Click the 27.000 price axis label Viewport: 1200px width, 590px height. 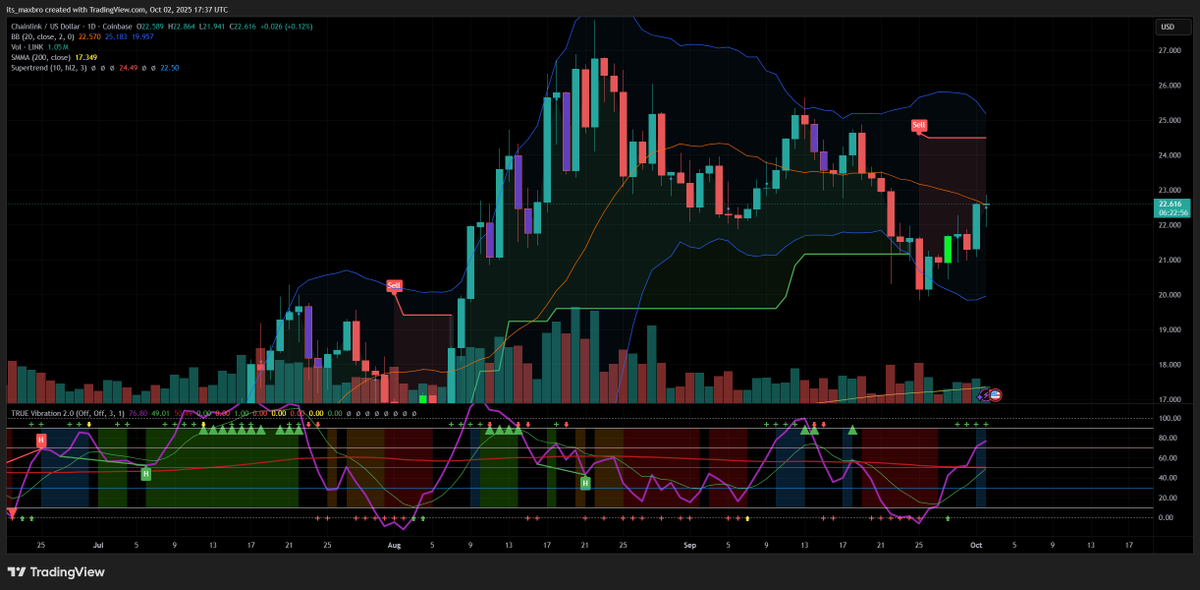pyautogui.click(x=1169, y=50)
